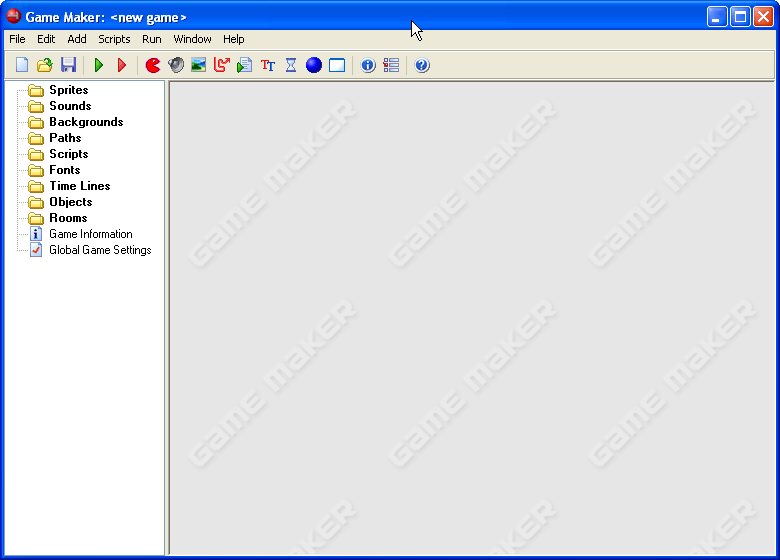Click the Game Maker title bar app icon

13,16
